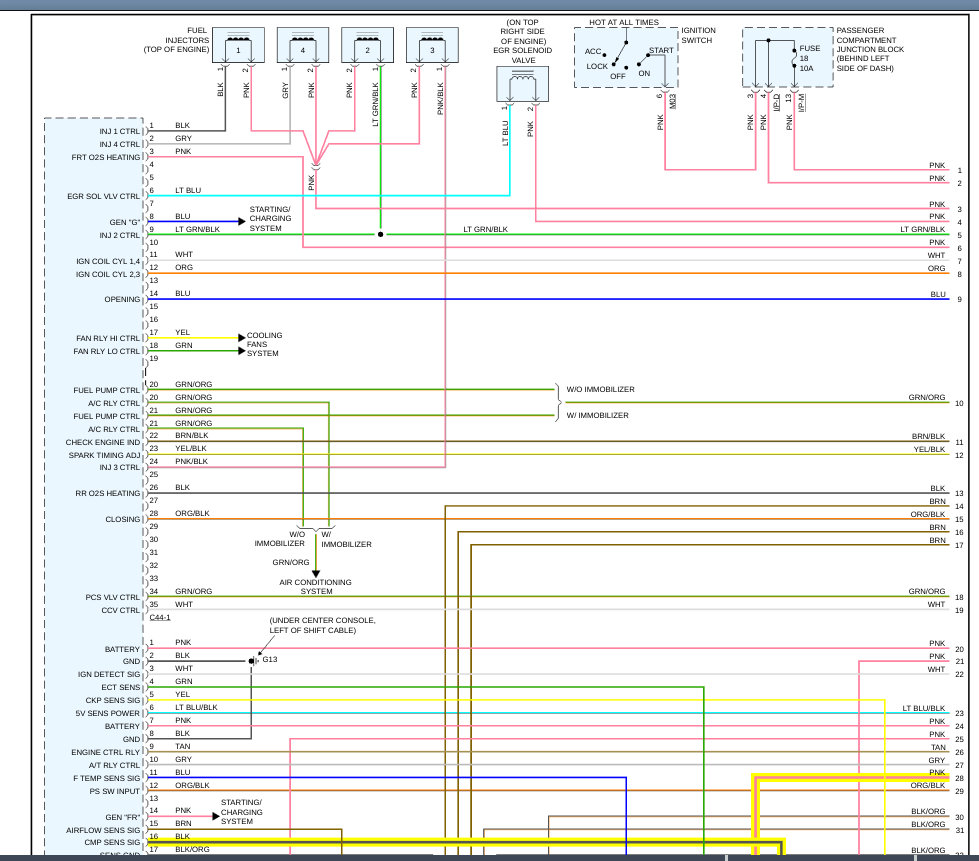Click the "CCV CTRL" pin label
979x861 pixels.
pos(121,611)
